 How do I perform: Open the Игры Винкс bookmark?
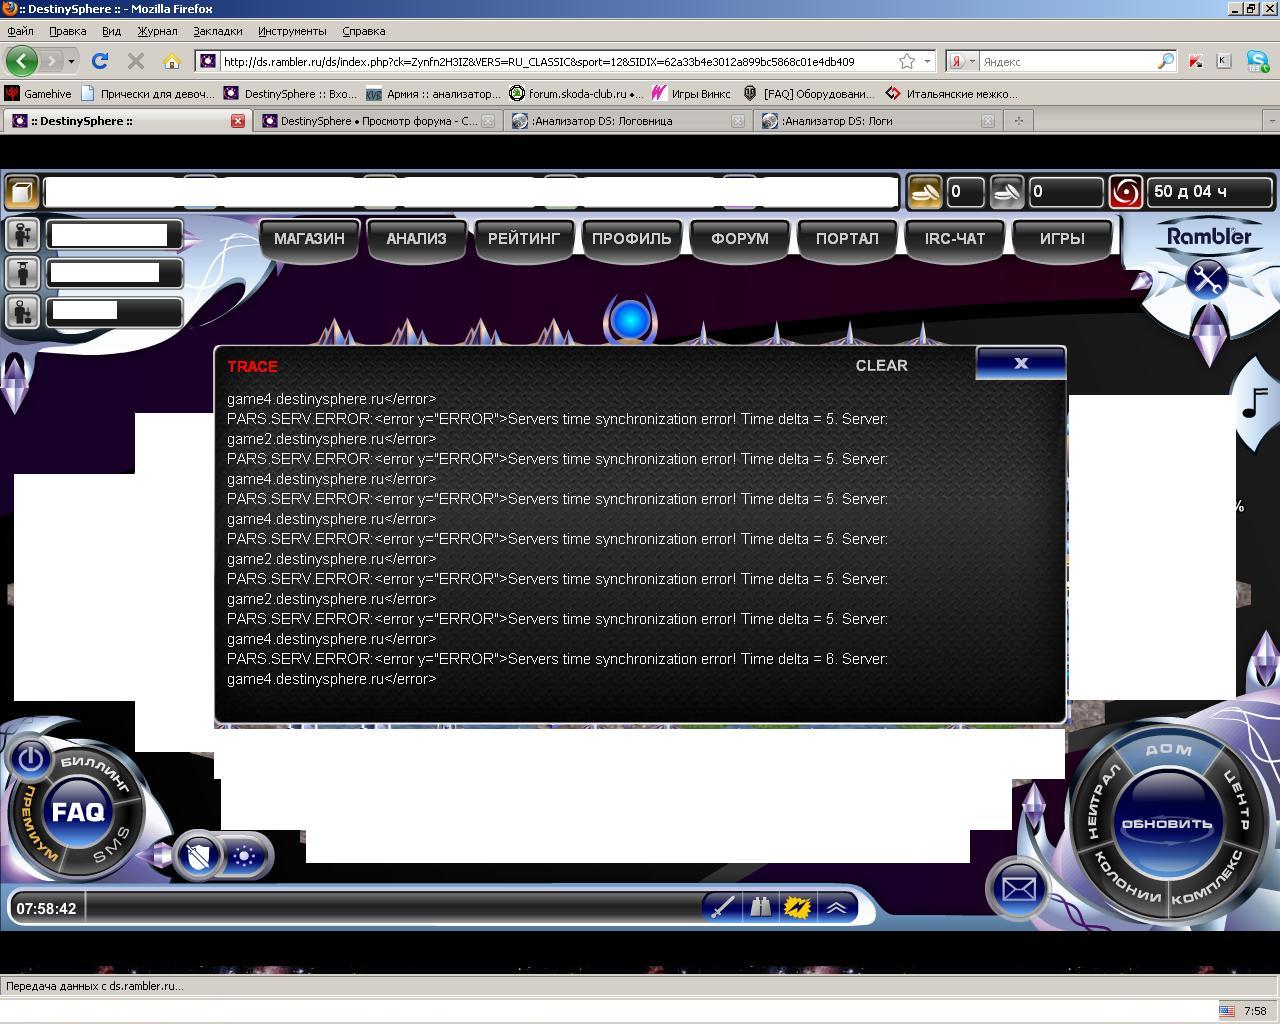pyautogui.click(x=691, y=94)
